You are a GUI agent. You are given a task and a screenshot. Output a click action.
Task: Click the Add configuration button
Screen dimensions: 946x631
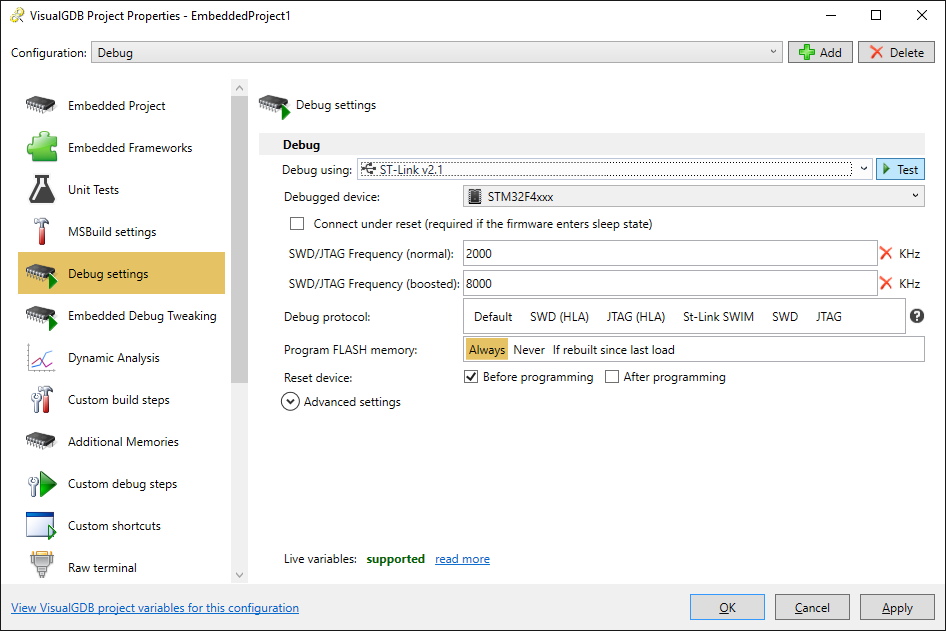coord(820,52)
